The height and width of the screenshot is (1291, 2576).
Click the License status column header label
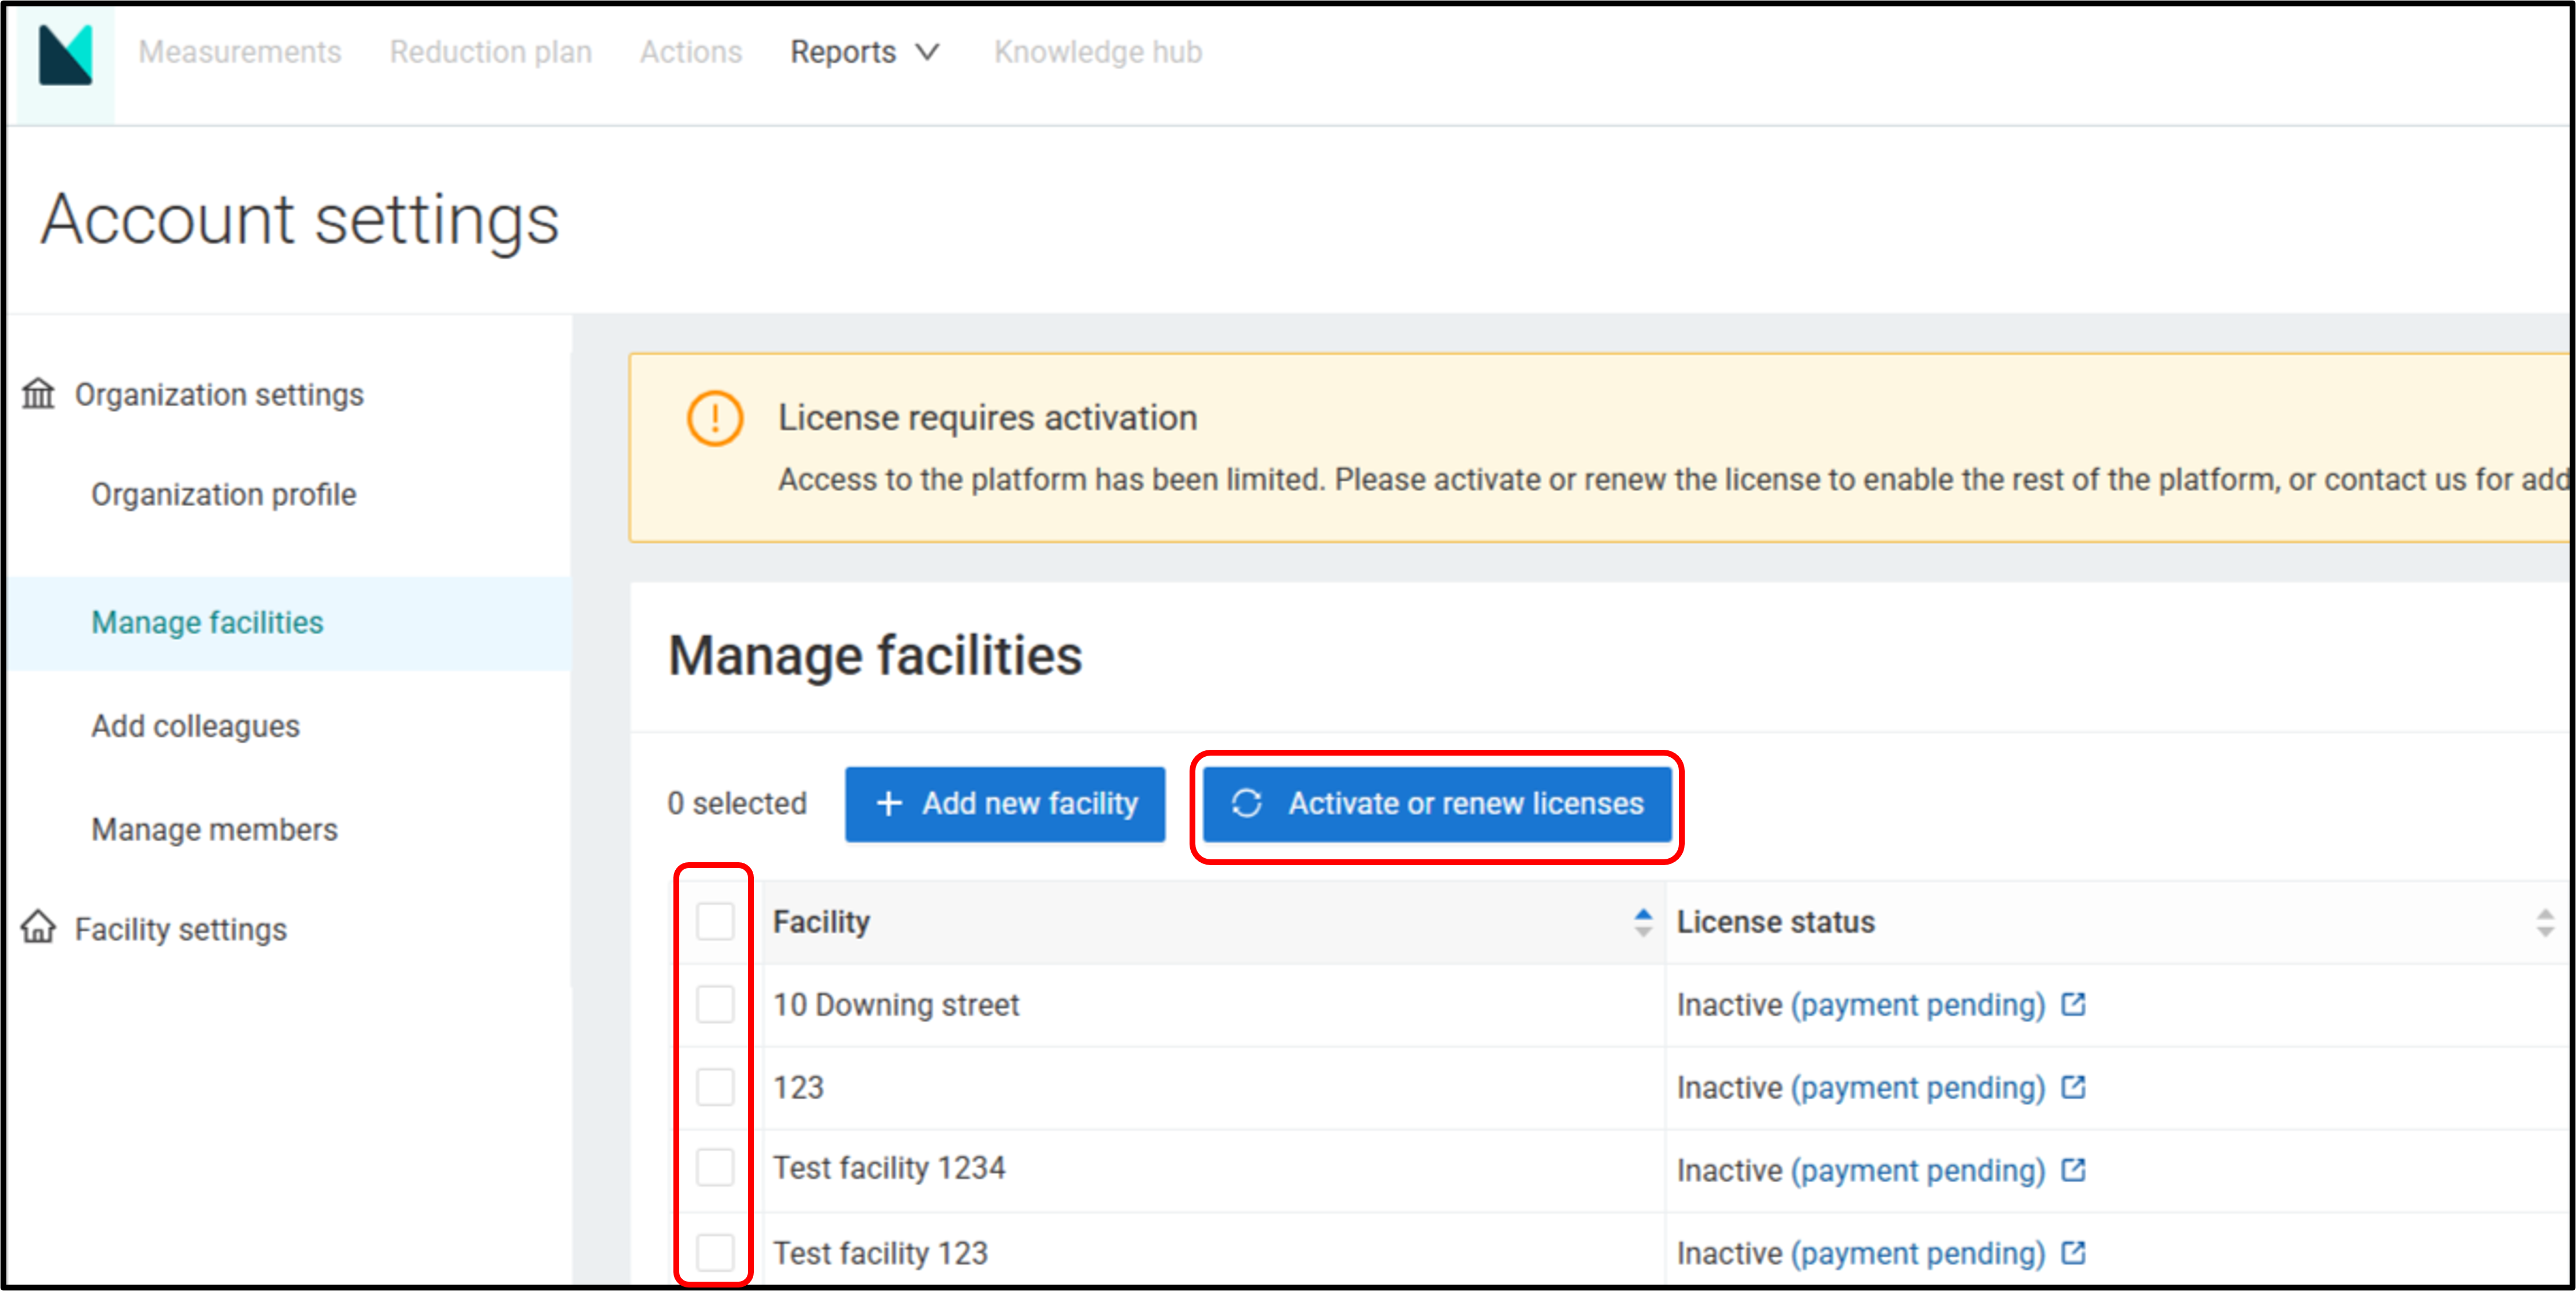[1776, 922]
